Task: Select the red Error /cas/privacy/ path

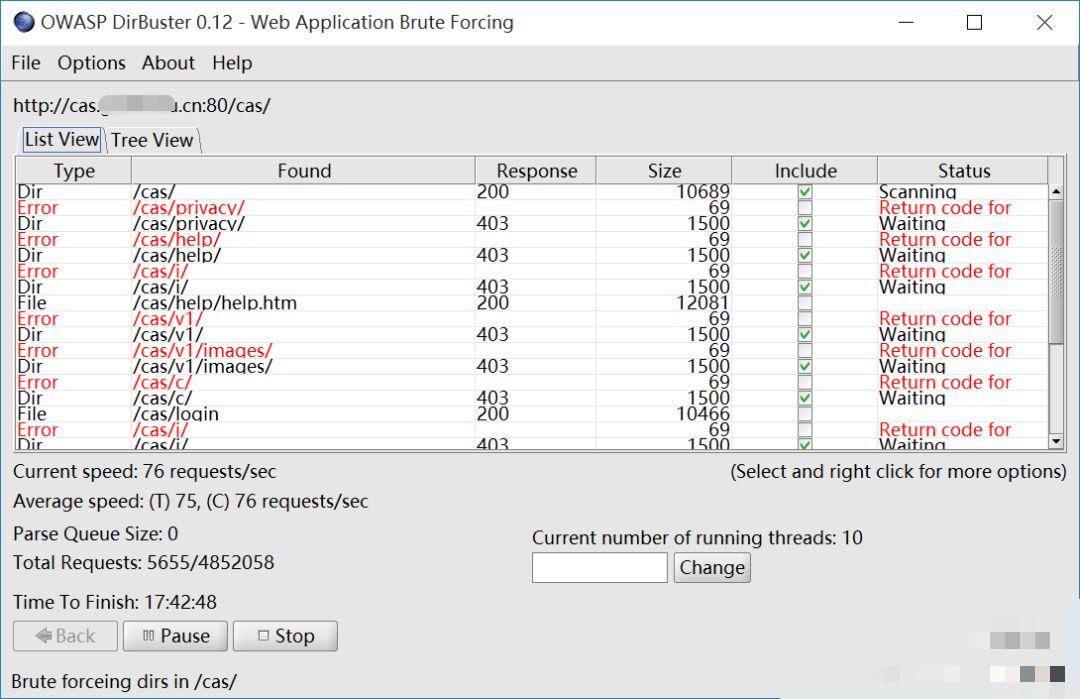Action: pyautogui.click(x=189, y=207)
